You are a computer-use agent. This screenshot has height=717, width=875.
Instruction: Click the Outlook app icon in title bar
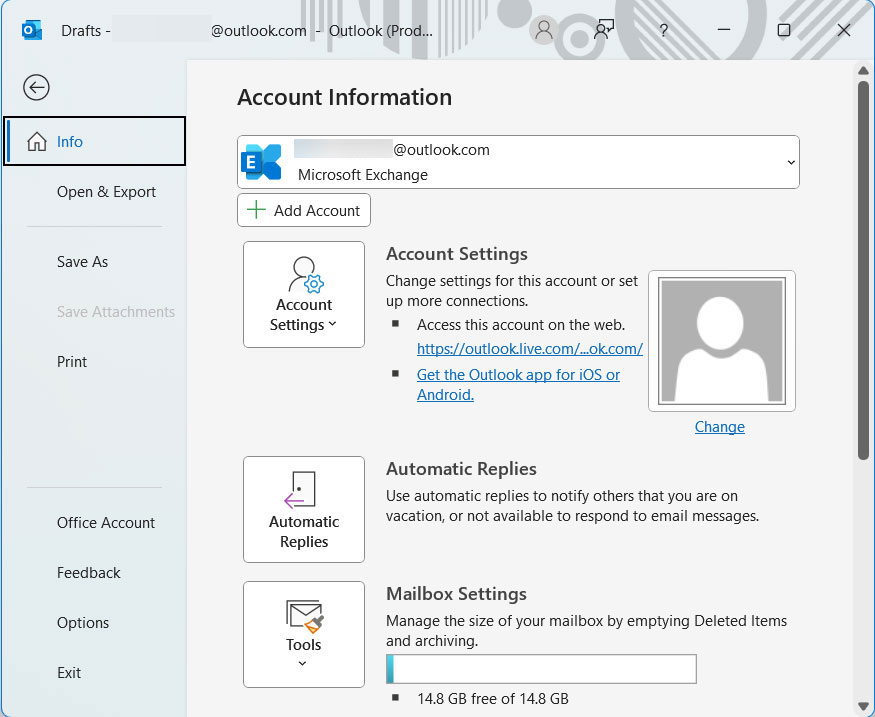(32, 30)
